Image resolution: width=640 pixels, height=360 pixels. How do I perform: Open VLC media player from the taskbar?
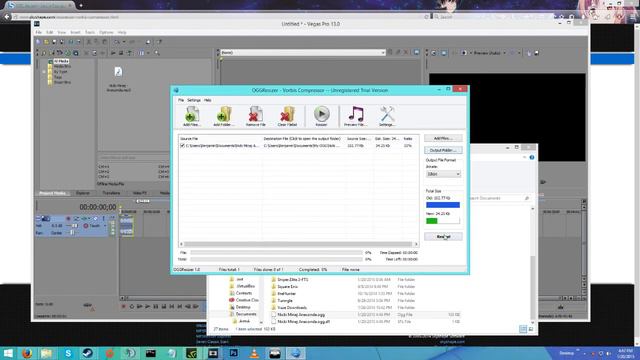point(254,353)
